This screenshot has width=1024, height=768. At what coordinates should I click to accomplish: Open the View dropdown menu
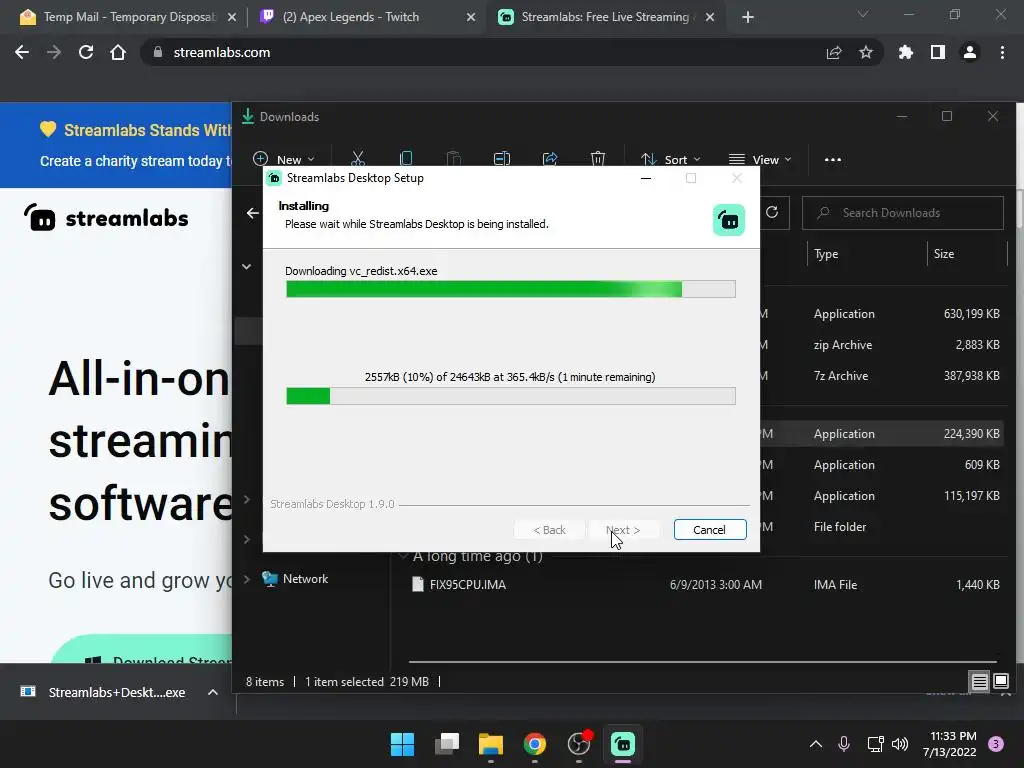point(760,159)
